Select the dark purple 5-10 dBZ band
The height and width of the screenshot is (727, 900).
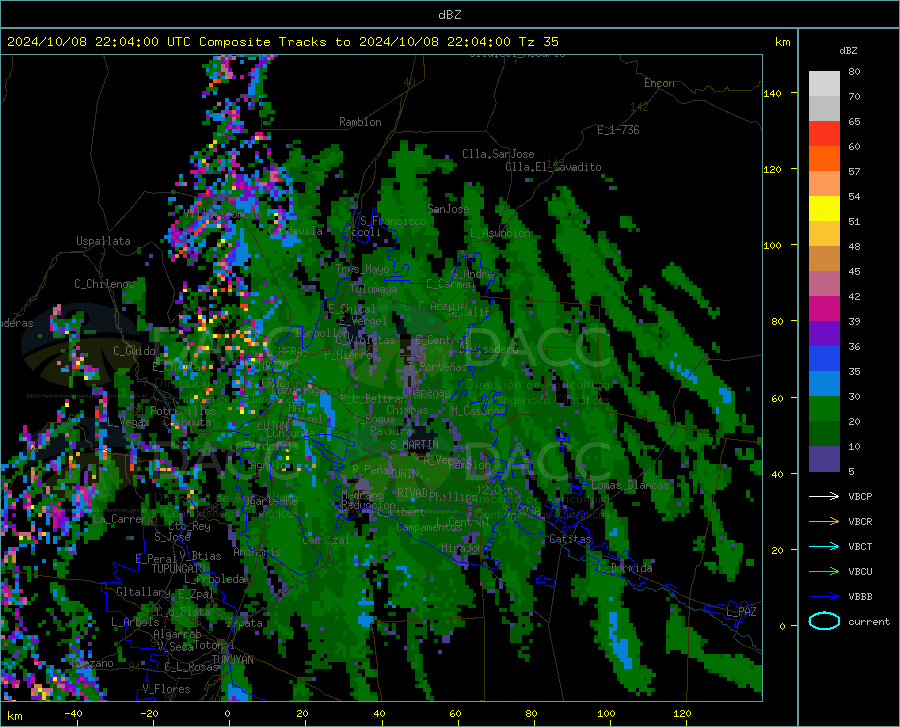click(x=824, y=459)
